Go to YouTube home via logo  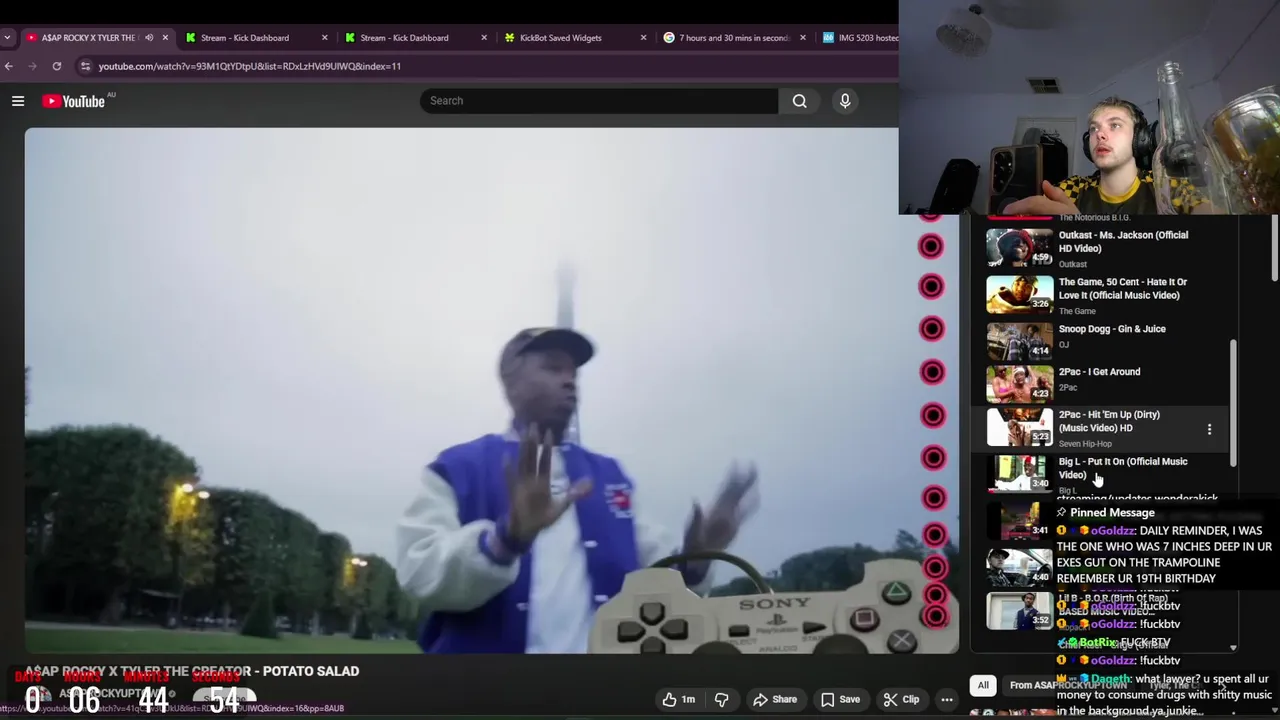coord(74,101)
